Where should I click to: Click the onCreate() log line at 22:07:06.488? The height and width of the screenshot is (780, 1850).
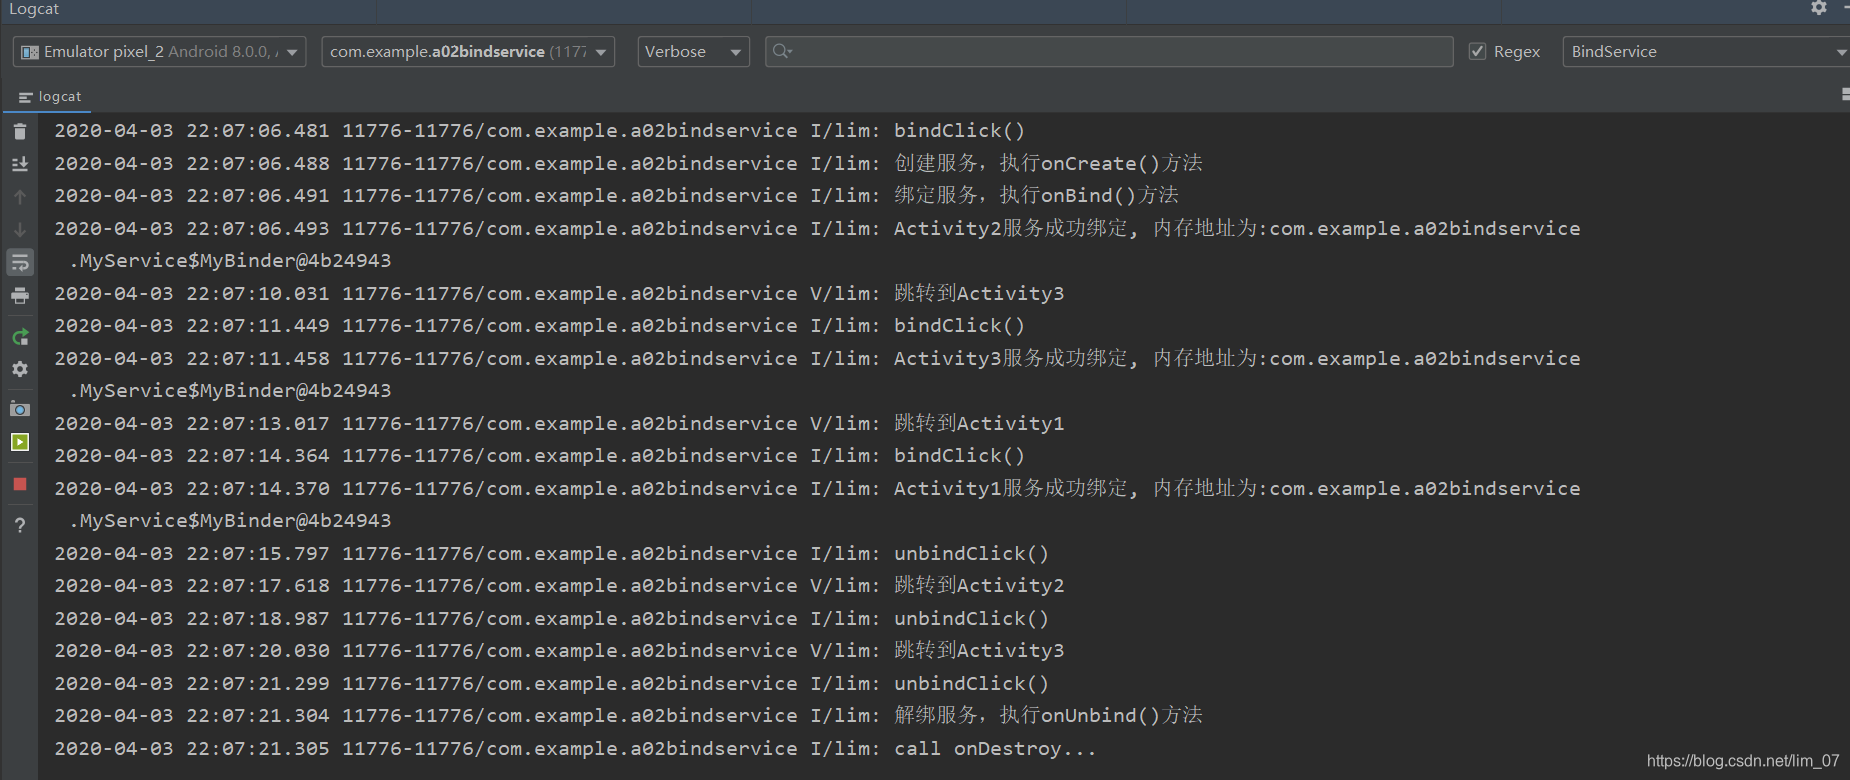628,163
